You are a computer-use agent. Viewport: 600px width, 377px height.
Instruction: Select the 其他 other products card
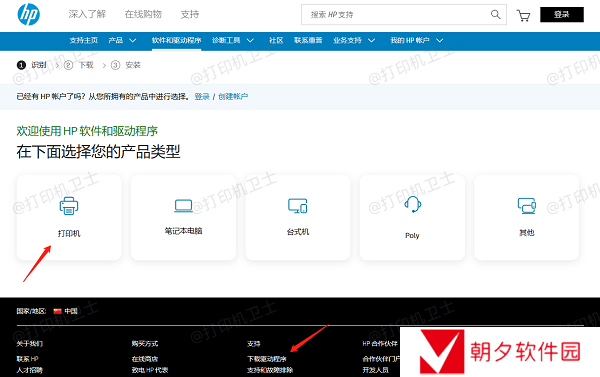[527, 217]
